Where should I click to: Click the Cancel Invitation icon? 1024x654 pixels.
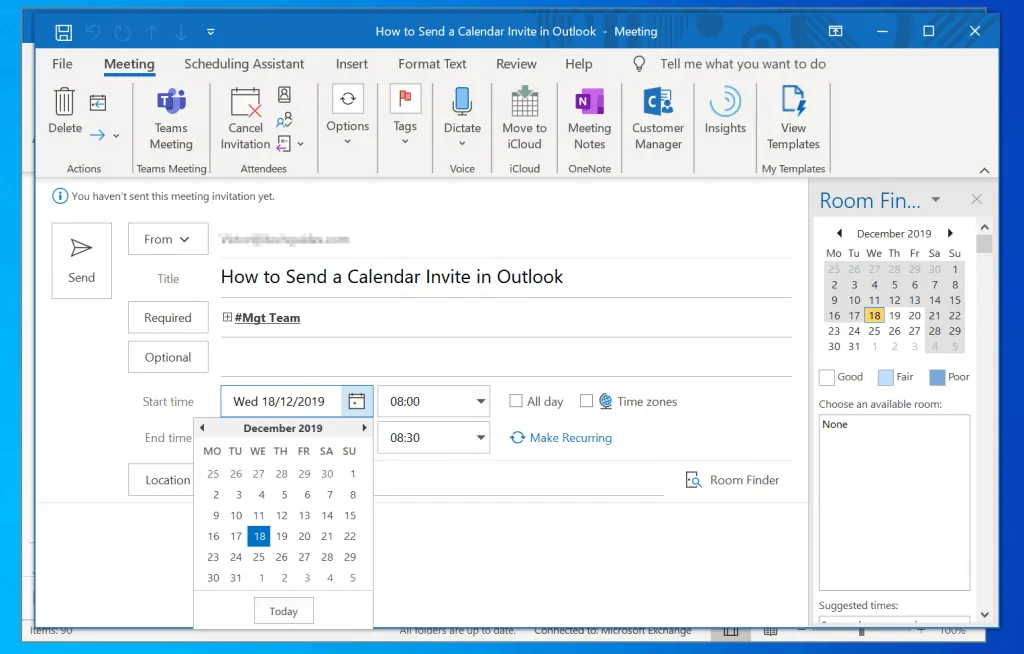[245, 104]
